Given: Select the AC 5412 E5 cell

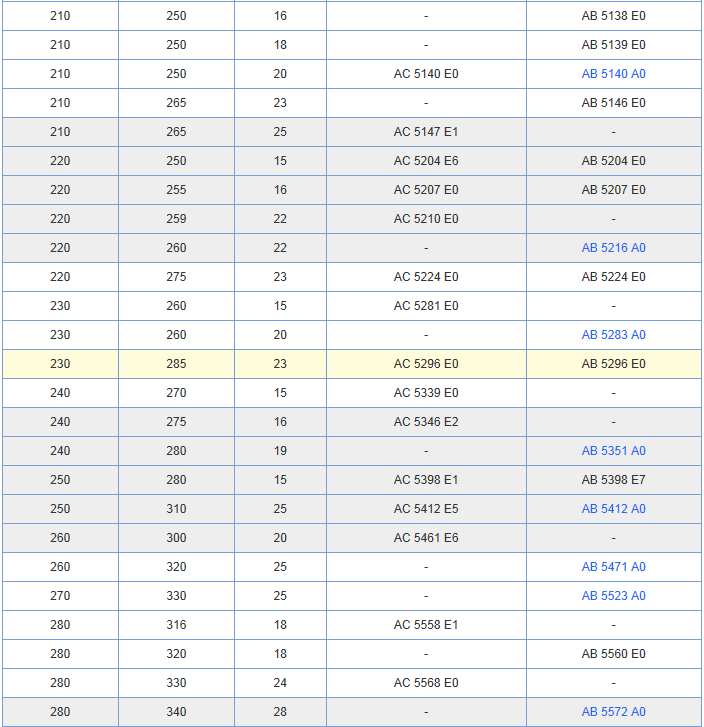Looking at the screenshot, I should pos(426,509).
